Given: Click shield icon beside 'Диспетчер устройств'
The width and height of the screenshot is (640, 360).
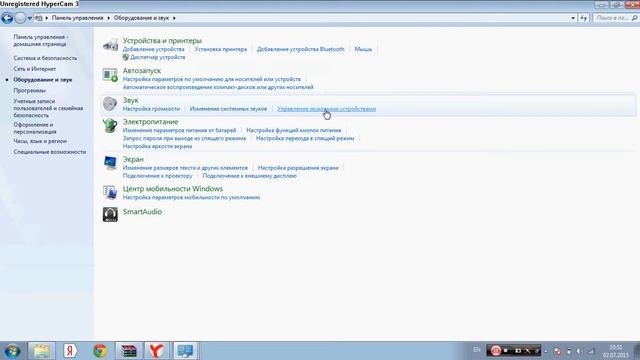Looking at the screenshot, I should tap(126, 57).
